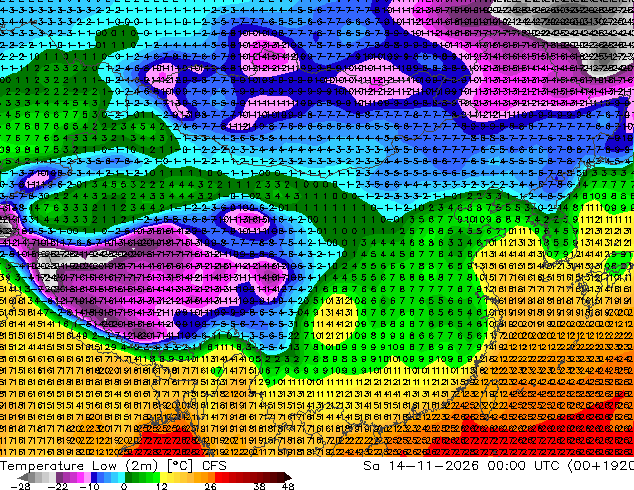Click the '38' legend value

coord(260,486)
